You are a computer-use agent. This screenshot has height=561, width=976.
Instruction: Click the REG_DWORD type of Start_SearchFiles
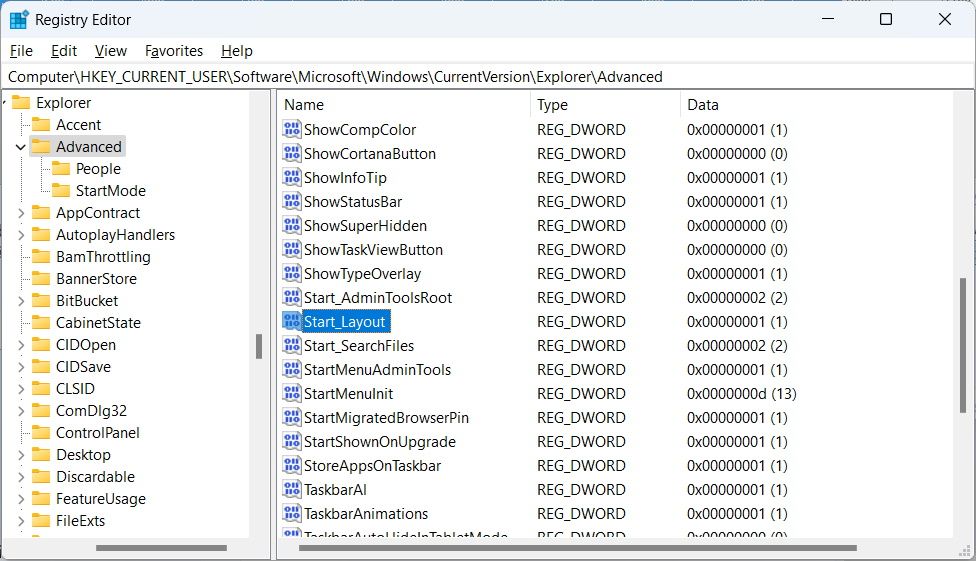click(x=581, y=346)
